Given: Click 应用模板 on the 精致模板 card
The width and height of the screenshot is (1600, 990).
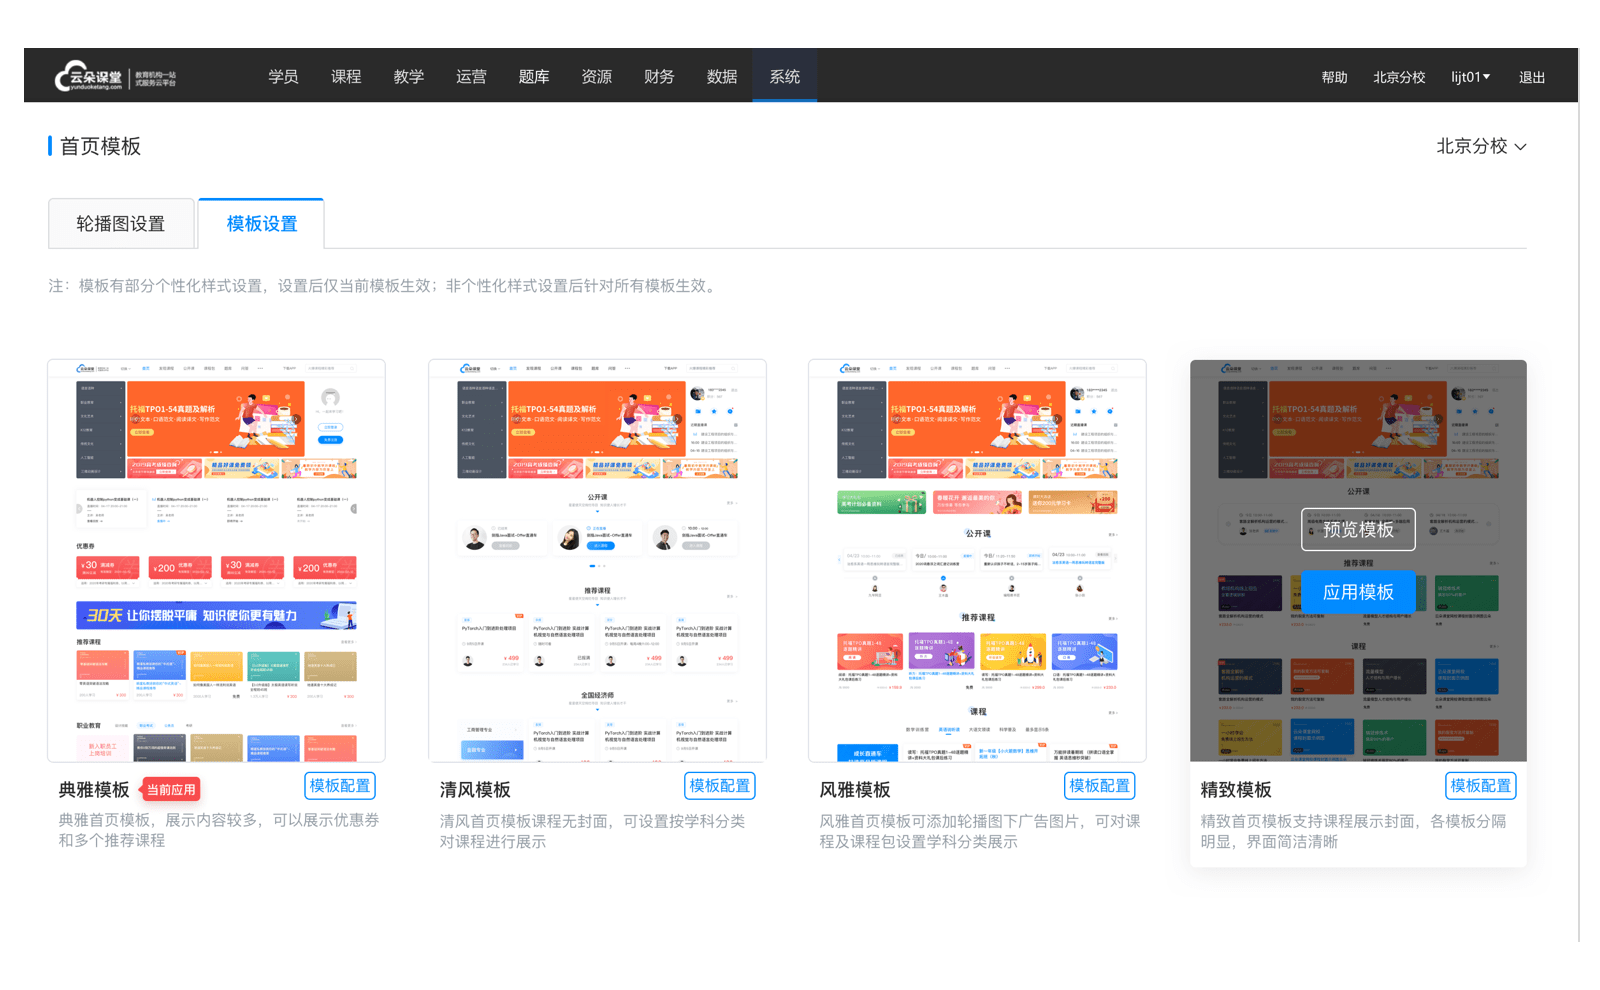Looking at the screenshot, I should (x=1358, y=592).
